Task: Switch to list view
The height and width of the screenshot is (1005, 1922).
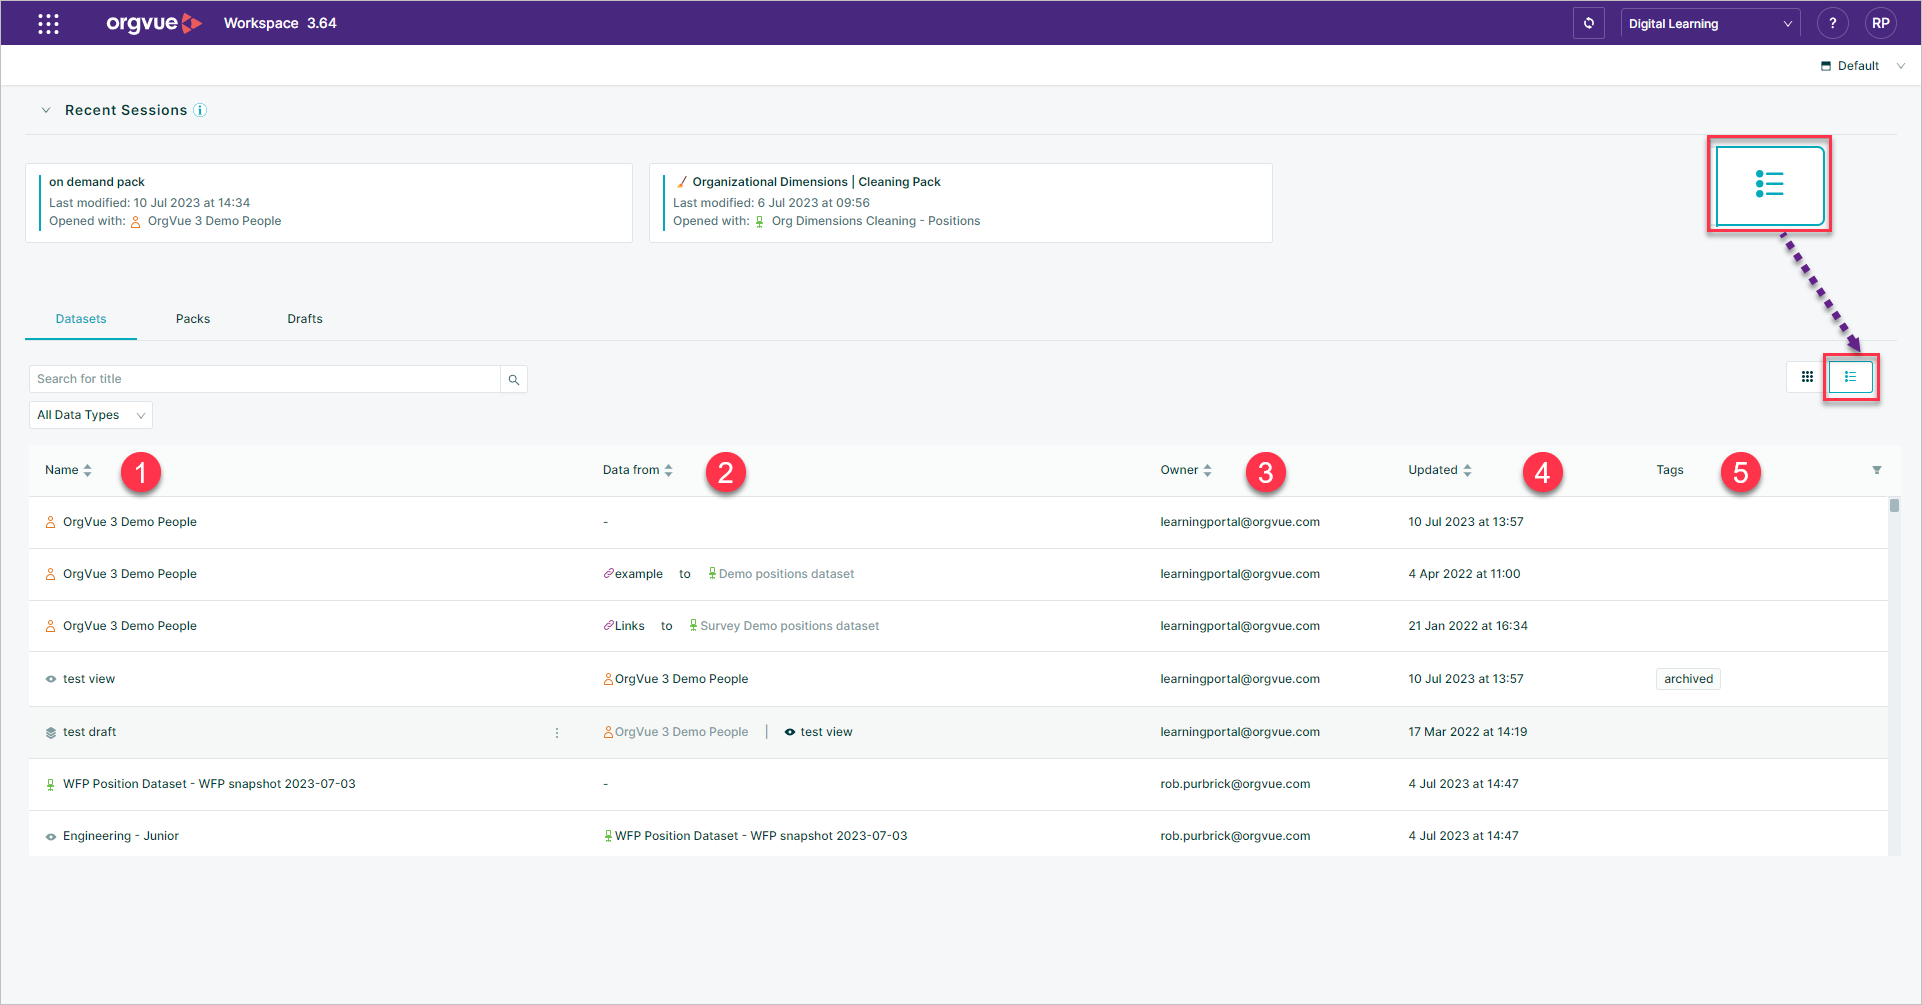Action: click(x=1850, y=377)
